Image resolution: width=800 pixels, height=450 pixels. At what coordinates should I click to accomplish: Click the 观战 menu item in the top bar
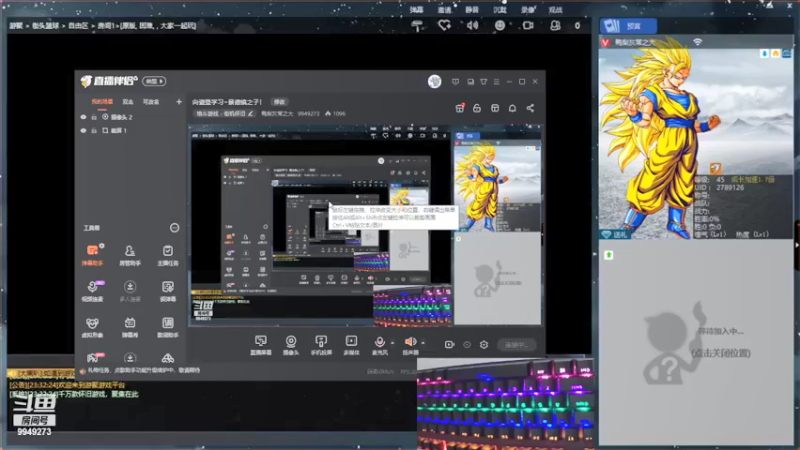(x=555, y=10)
